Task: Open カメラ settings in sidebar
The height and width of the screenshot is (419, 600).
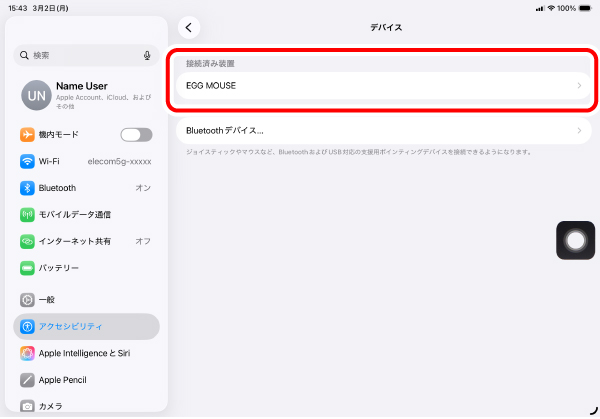Action: tap(86, 406)
